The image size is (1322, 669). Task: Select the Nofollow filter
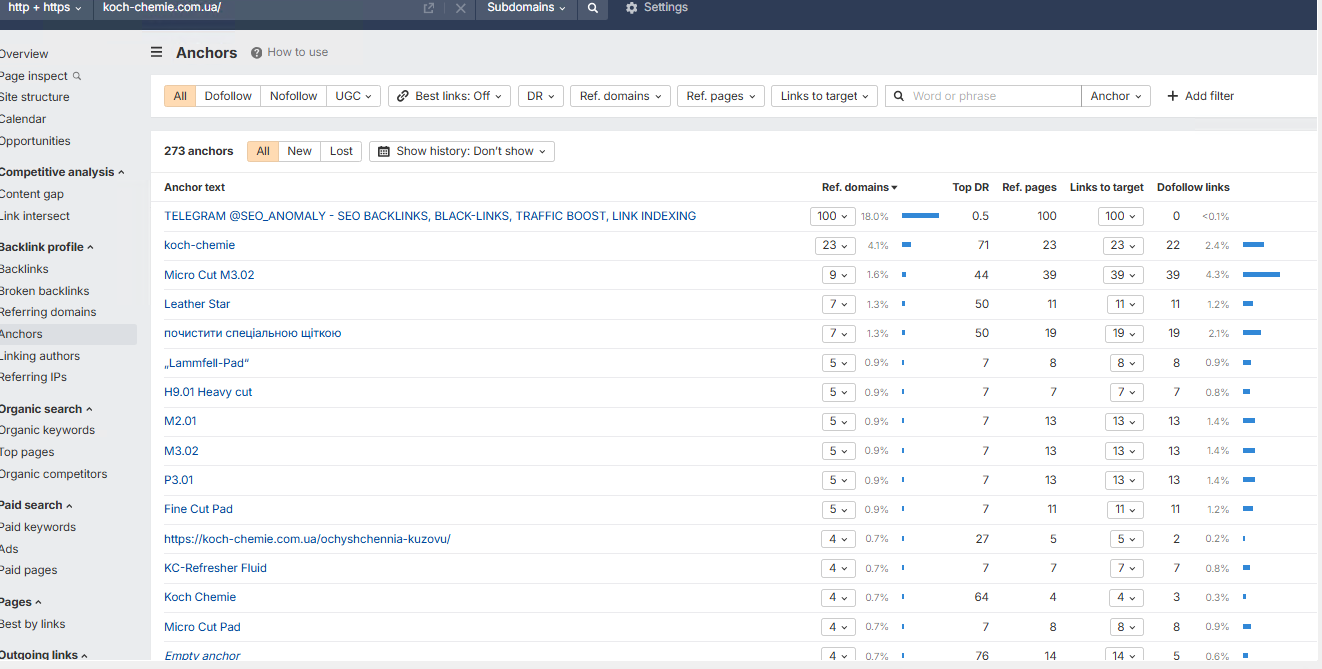pos(293,96)
